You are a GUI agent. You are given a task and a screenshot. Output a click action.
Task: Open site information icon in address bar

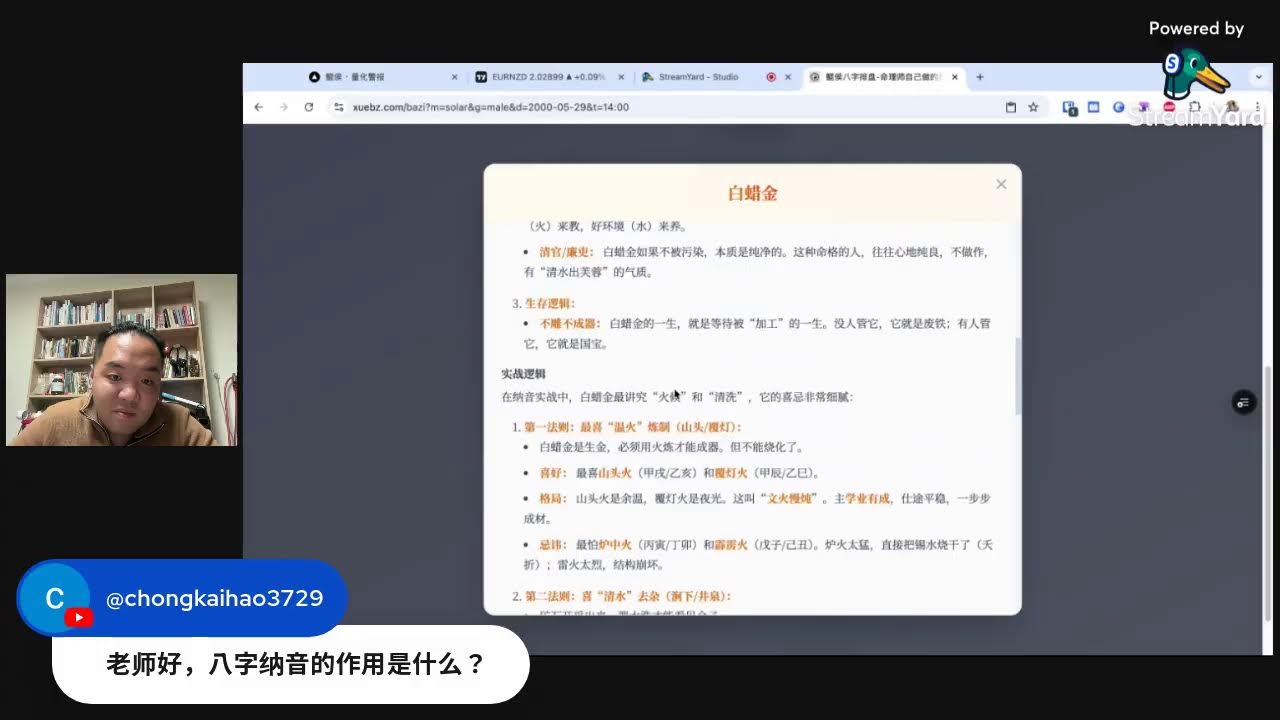click(x=338, y=107)
